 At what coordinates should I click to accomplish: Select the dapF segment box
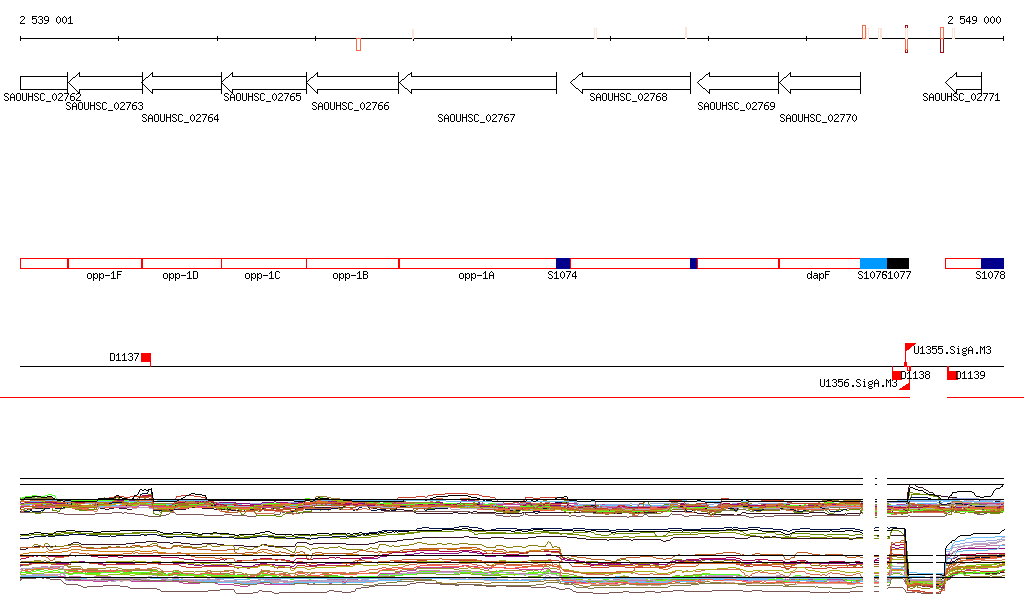(819, 263)
